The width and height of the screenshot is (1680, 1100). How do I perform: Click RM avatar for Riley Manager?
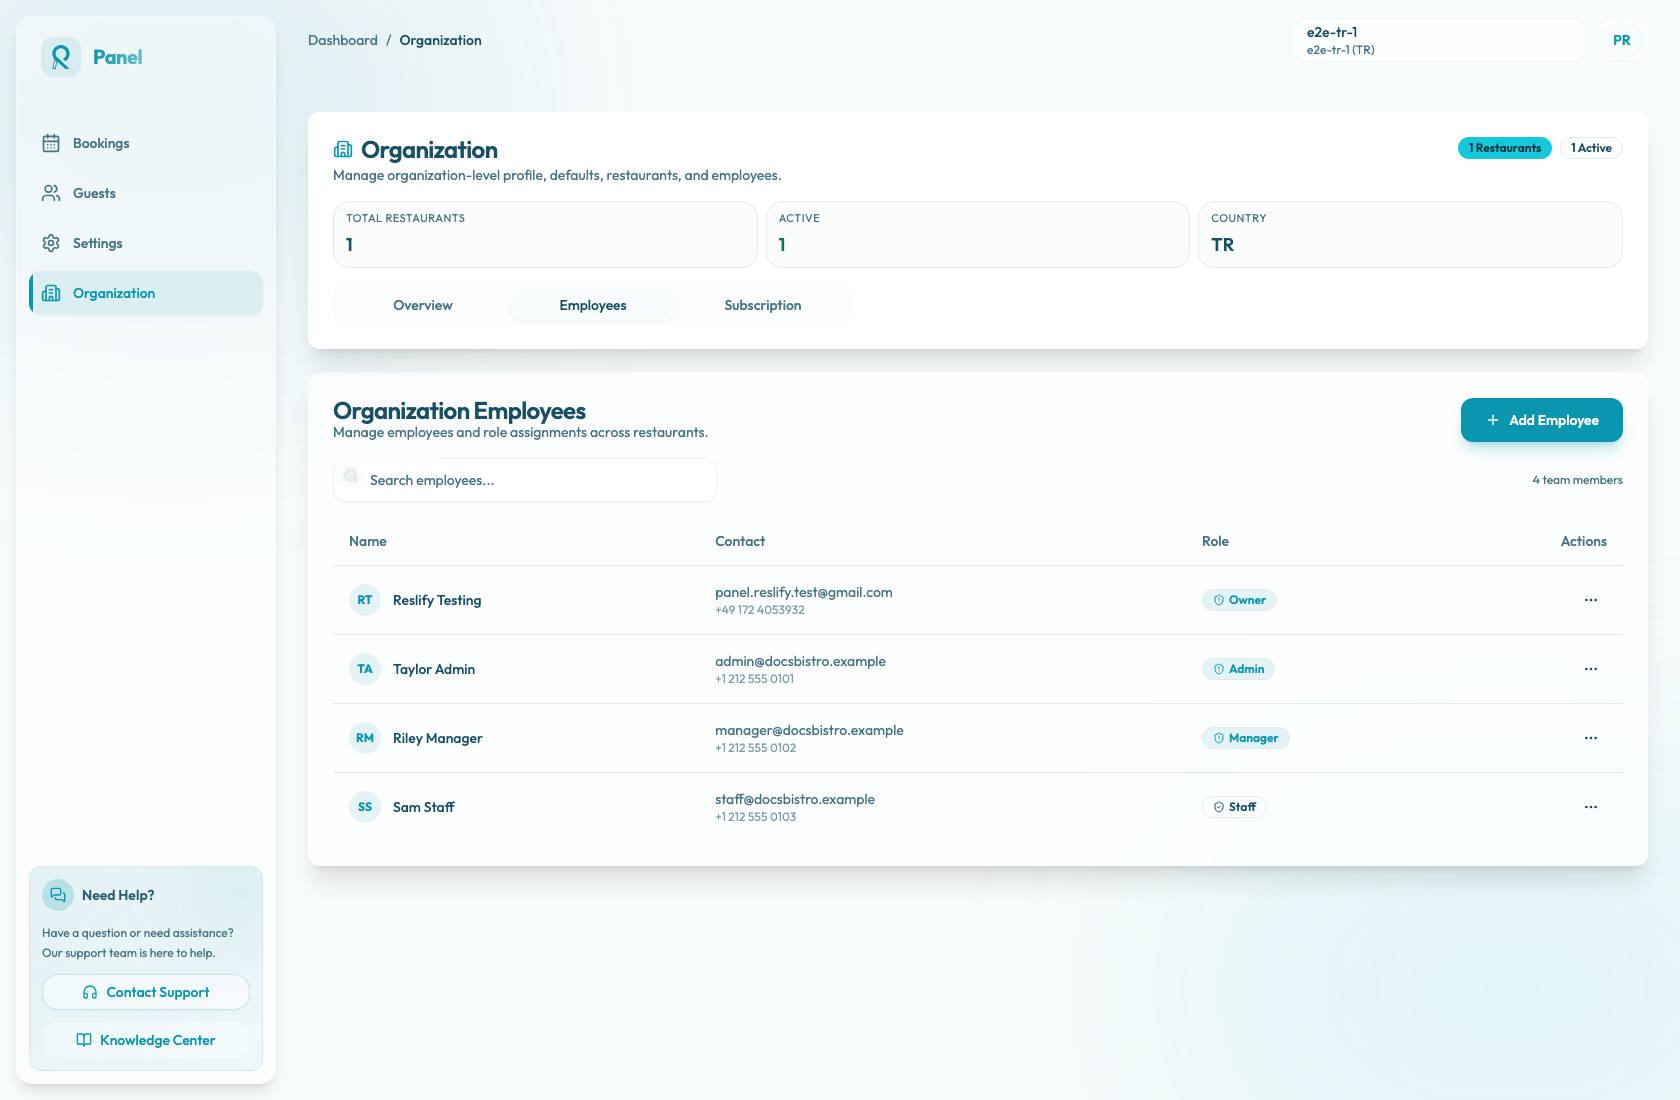365,738
